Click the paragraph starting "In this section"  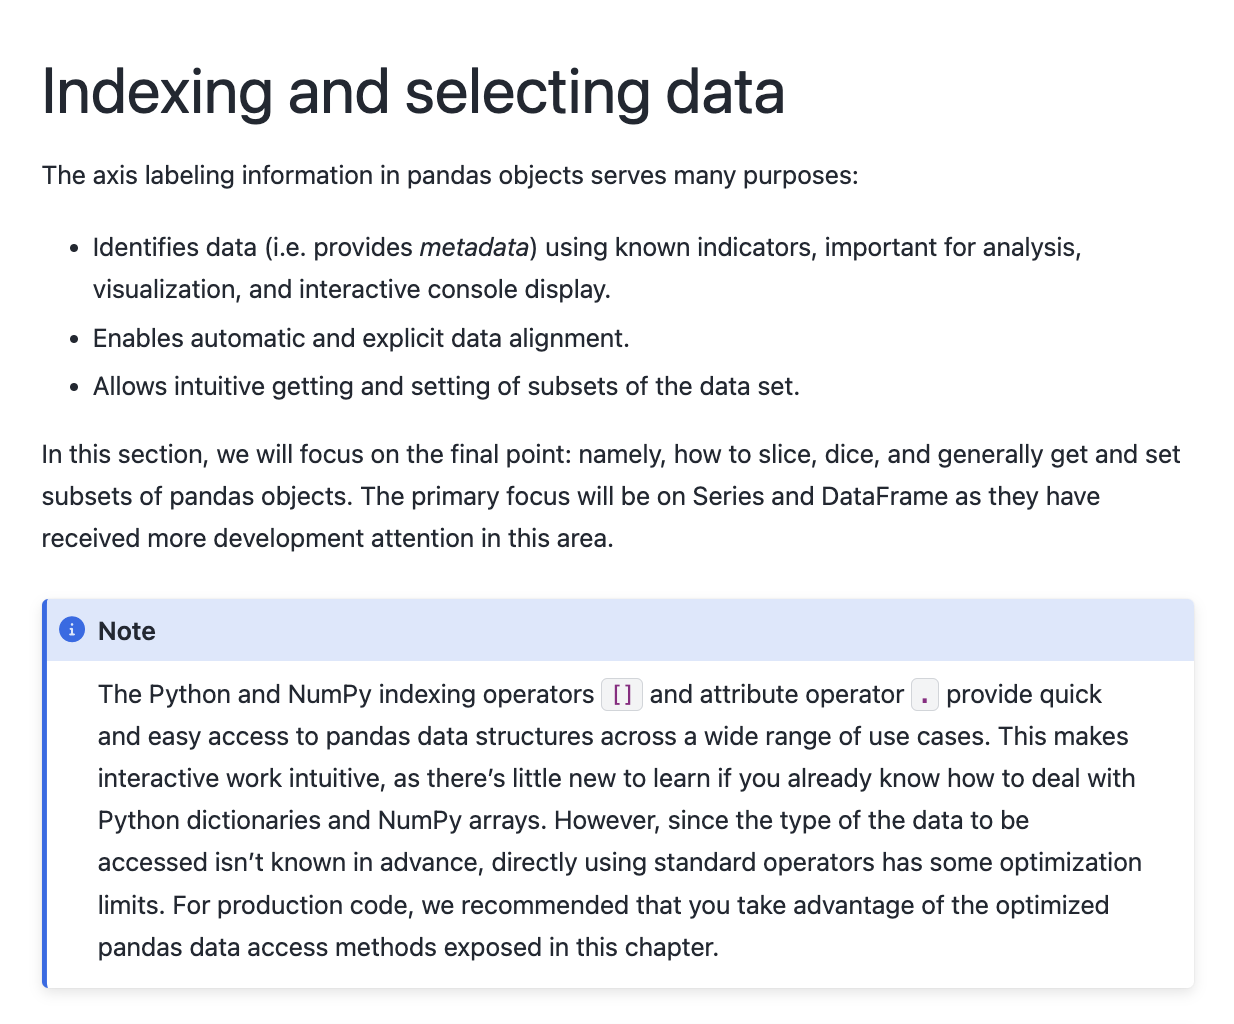[x=610, y=496]
